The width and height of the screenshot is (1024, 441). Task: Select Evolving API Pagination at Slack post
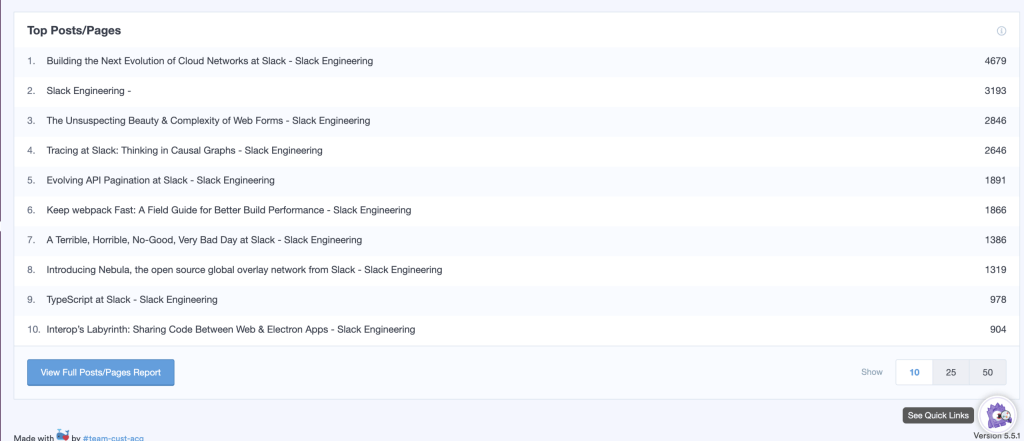[x=160, y=181]
